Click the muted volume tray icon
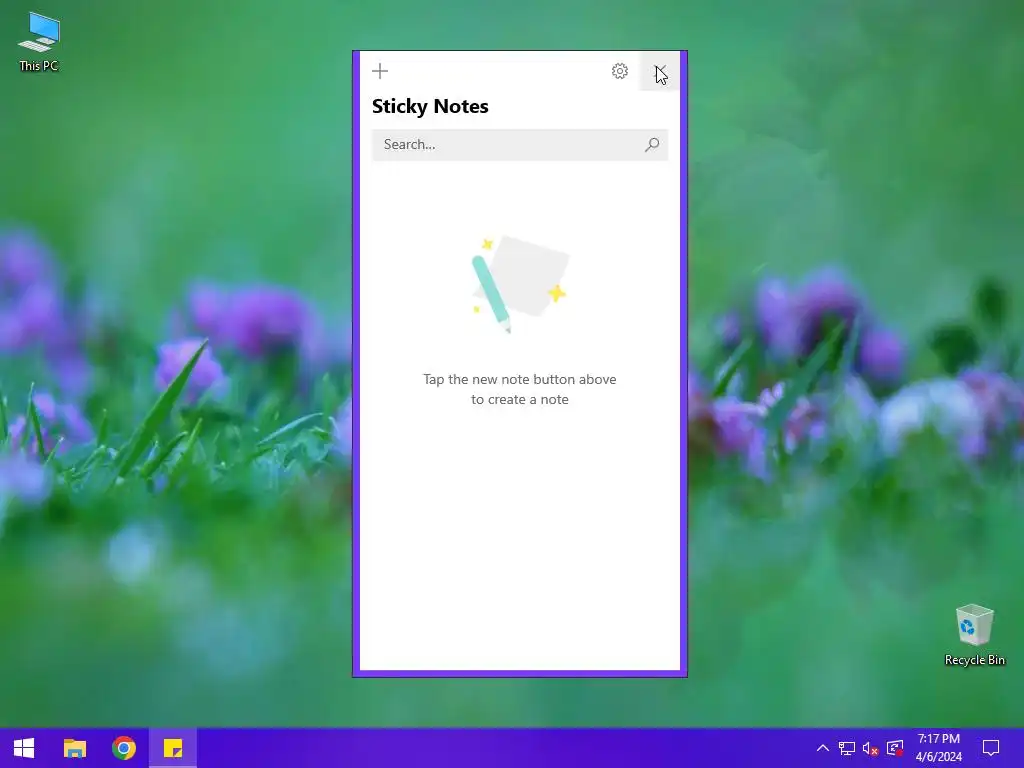The image size is (1024, 768). click(870, 748)
